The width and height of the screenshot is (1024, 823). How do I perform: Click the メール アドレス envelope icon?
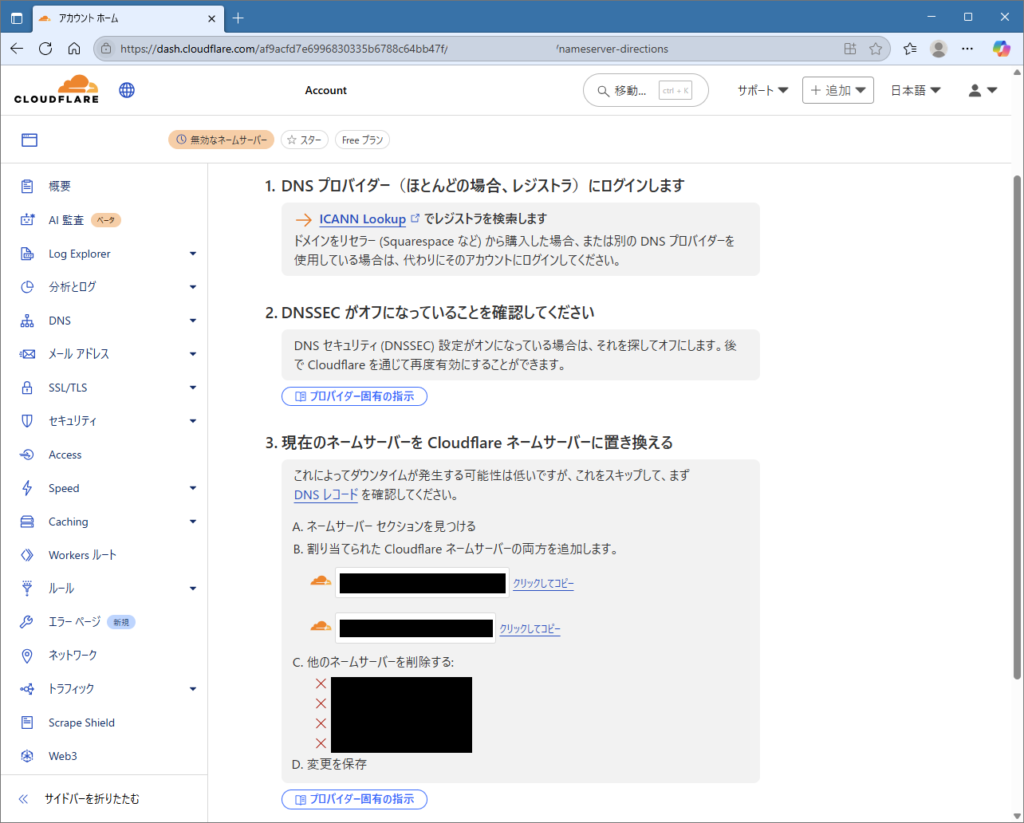[x=27, y=354]
